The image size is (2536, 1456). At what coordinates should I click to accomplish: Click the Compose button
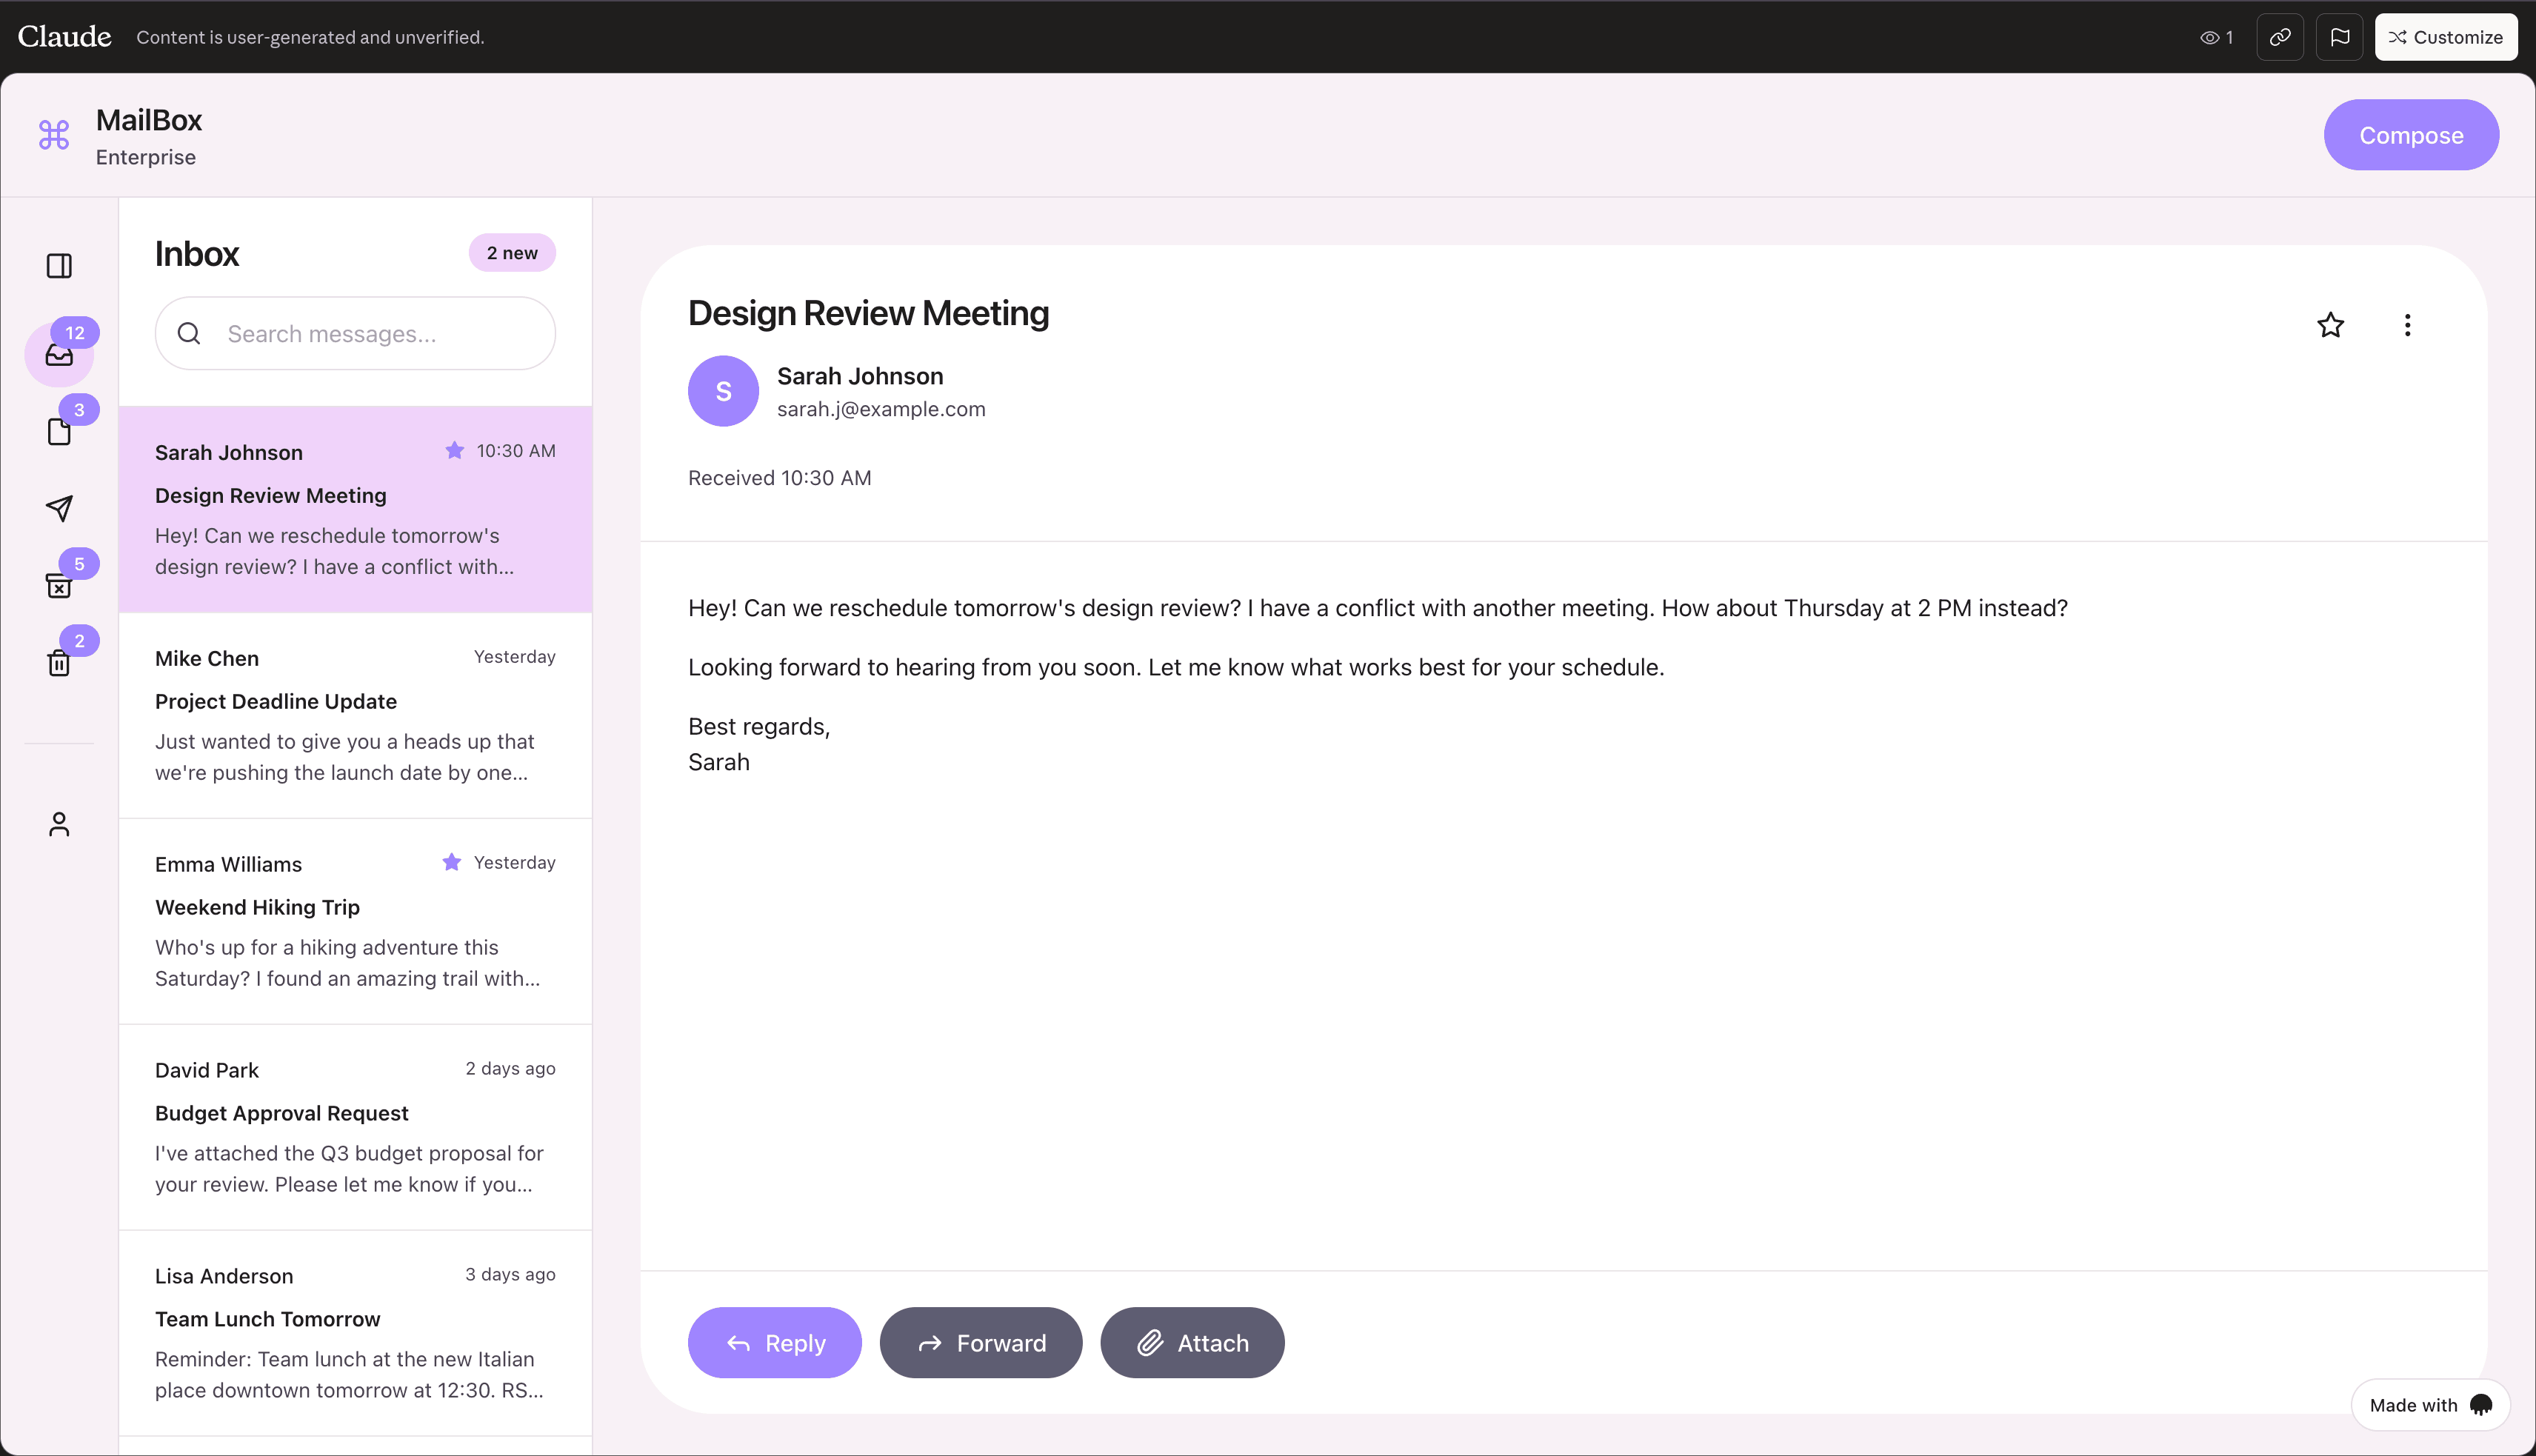tap(2410, 135)
